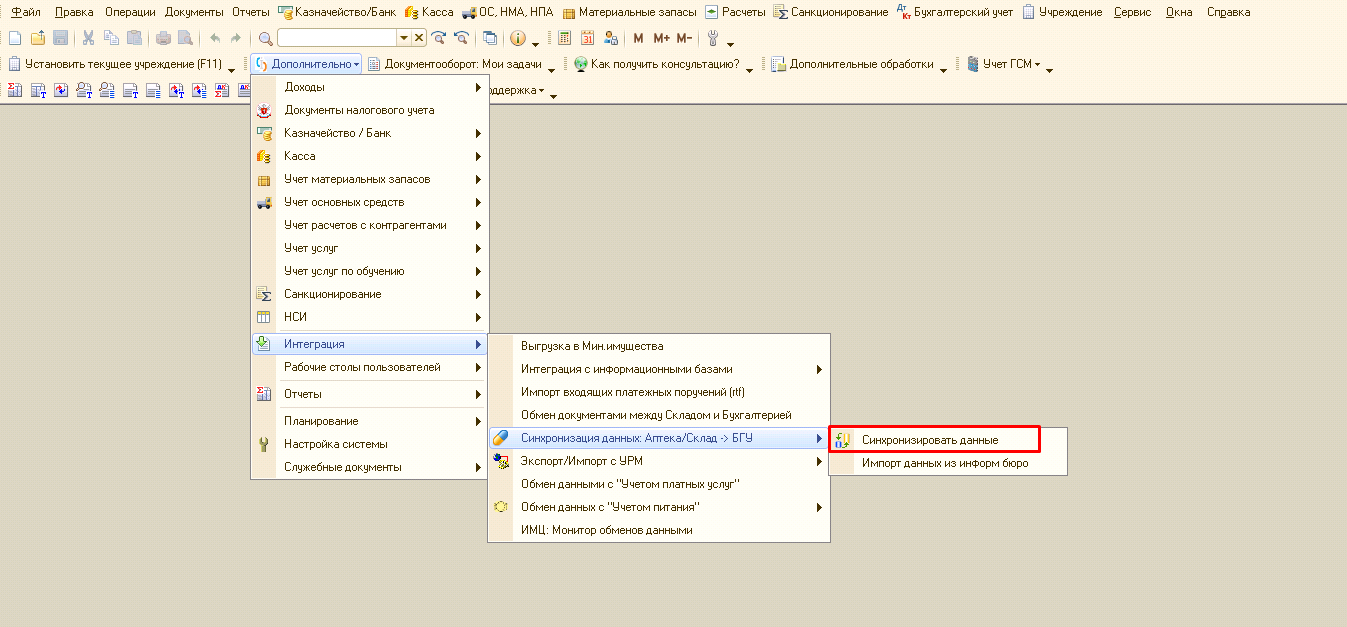
Task: Click the magnifier search icon
Action: [265, 38]
